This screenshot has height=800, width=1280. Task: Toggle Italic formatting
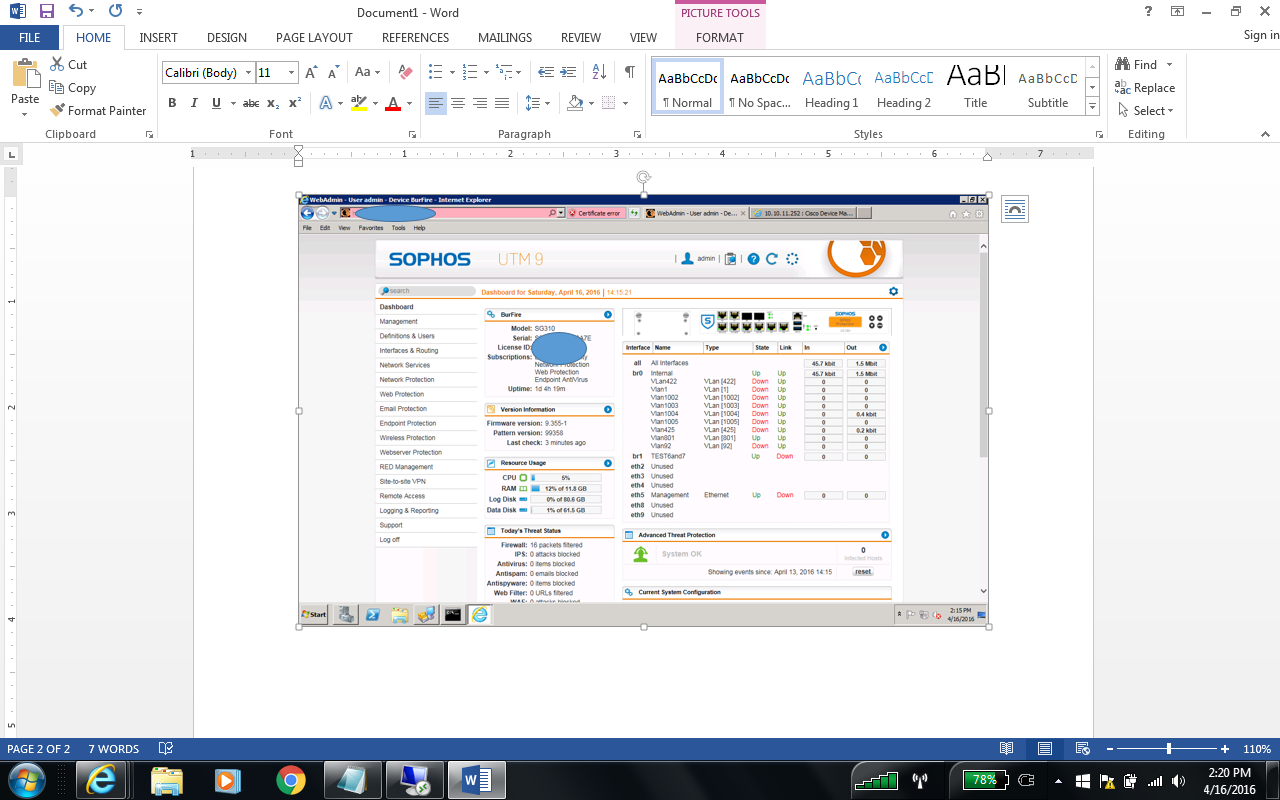coord(194,103)
